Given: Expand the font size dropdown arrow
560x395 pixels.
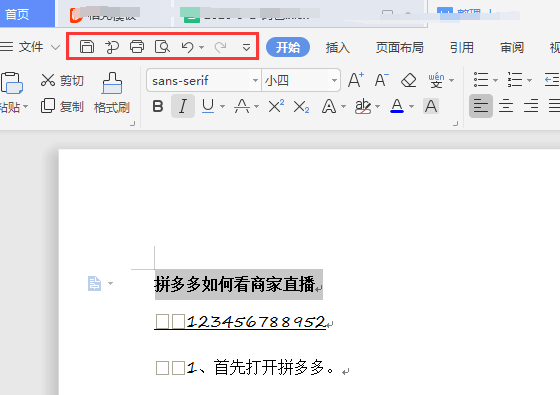Looking at the screenshot, I should [x=335, y=81].
